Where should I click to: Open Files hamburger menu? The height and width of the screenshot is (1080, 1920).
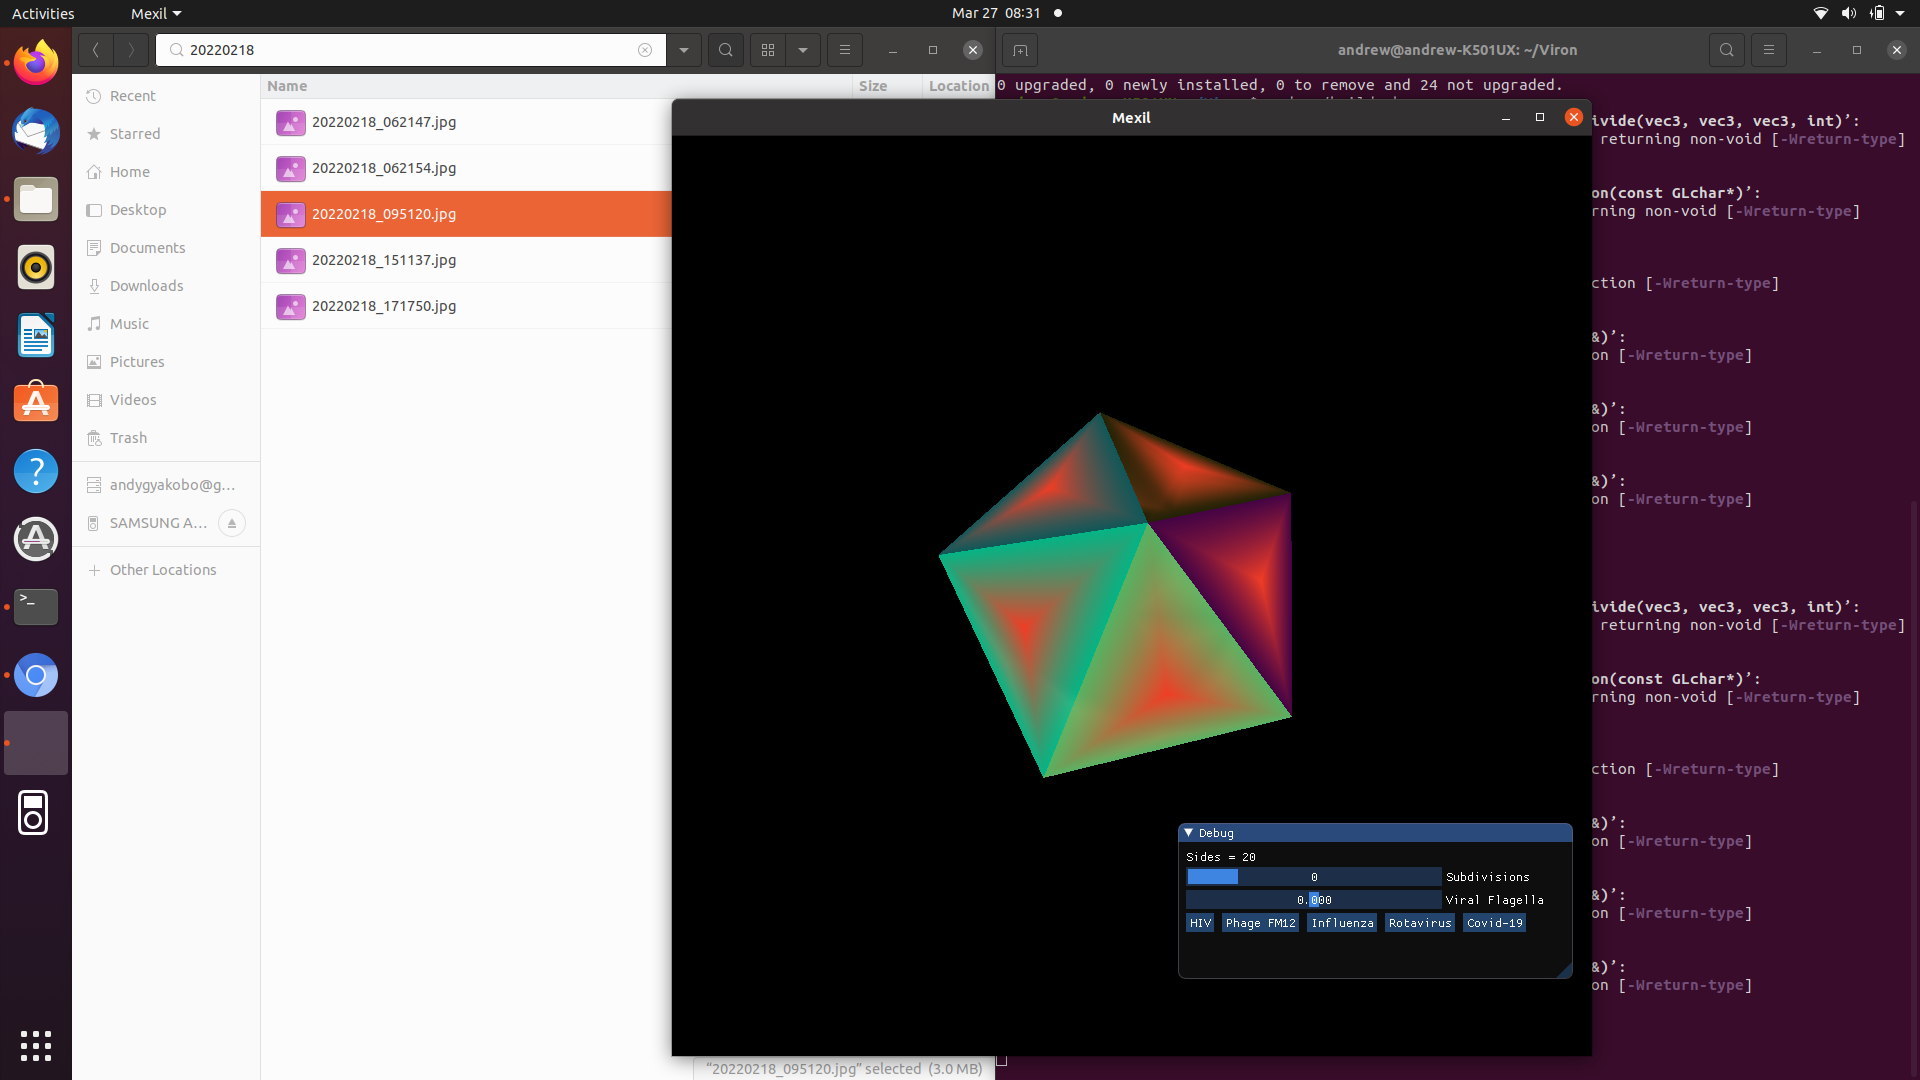coord(845,50)
